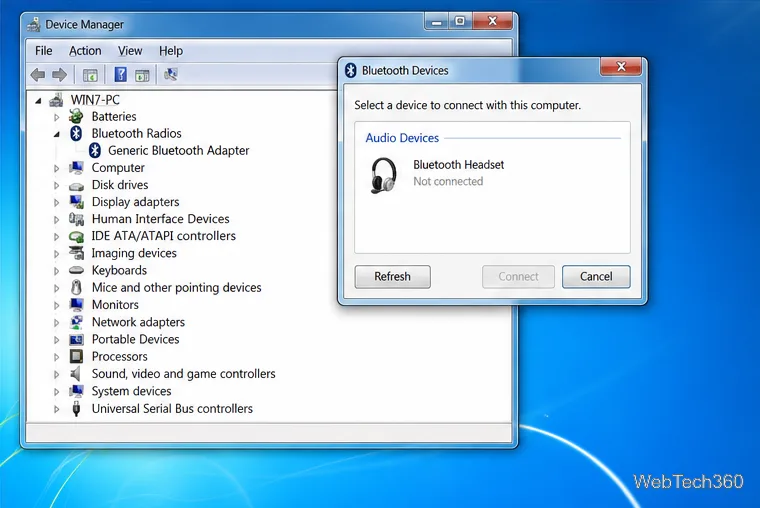Click the Keyboards category icon
Image resolution: width=760 pixels, height=508 pixels.
[76, 270]
